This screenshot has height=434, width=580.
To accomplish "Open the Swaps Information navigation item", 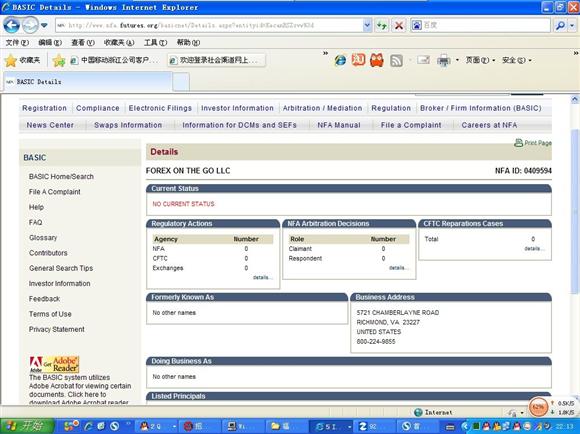I will [x=128, y=125].
